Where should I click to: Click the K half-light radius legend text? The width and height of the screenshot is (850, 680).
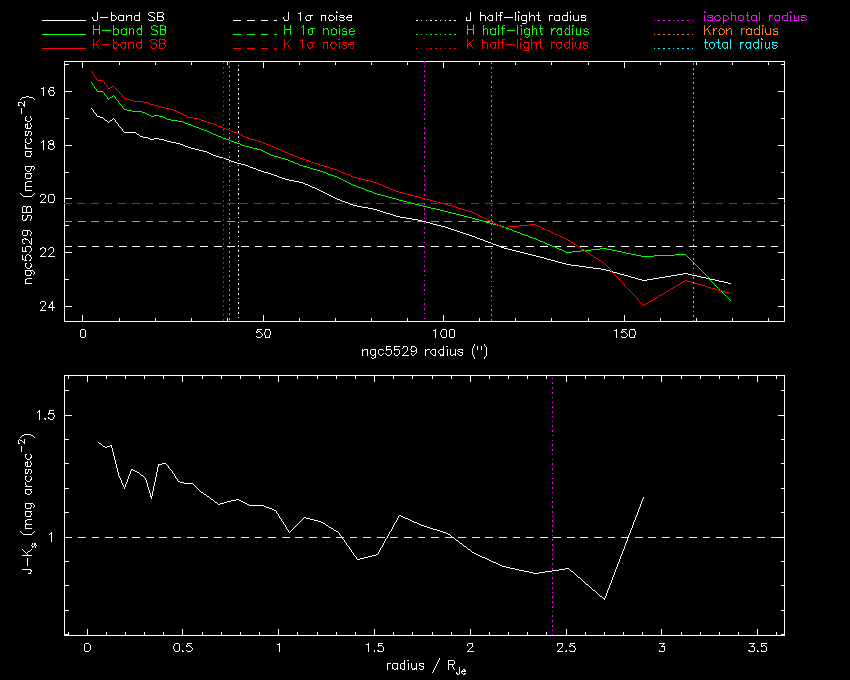click(527, 45)
